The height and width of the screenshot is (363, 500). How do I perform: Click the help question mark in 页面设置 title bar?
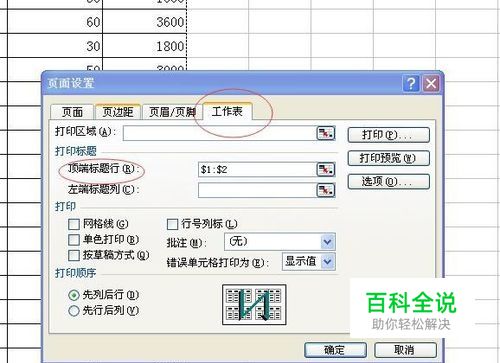411,83
